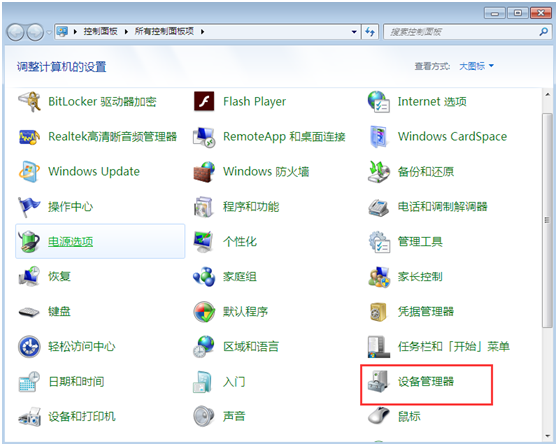This screenshot has width=558, height=446.
Task: Open the 家庭组 spheres icon
Action: pyautogui.click(x=204, y=277)
